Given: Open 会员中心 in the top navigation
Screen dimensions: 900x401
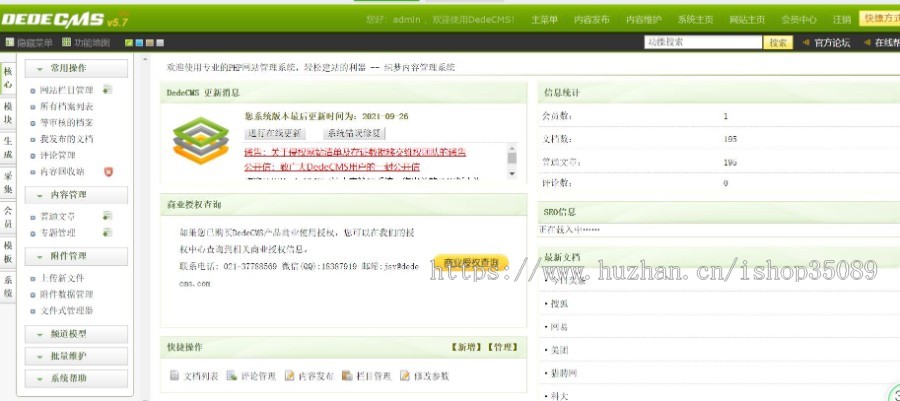Looking at the screenshot, I should pyautogui.click(x=798, y=20).
